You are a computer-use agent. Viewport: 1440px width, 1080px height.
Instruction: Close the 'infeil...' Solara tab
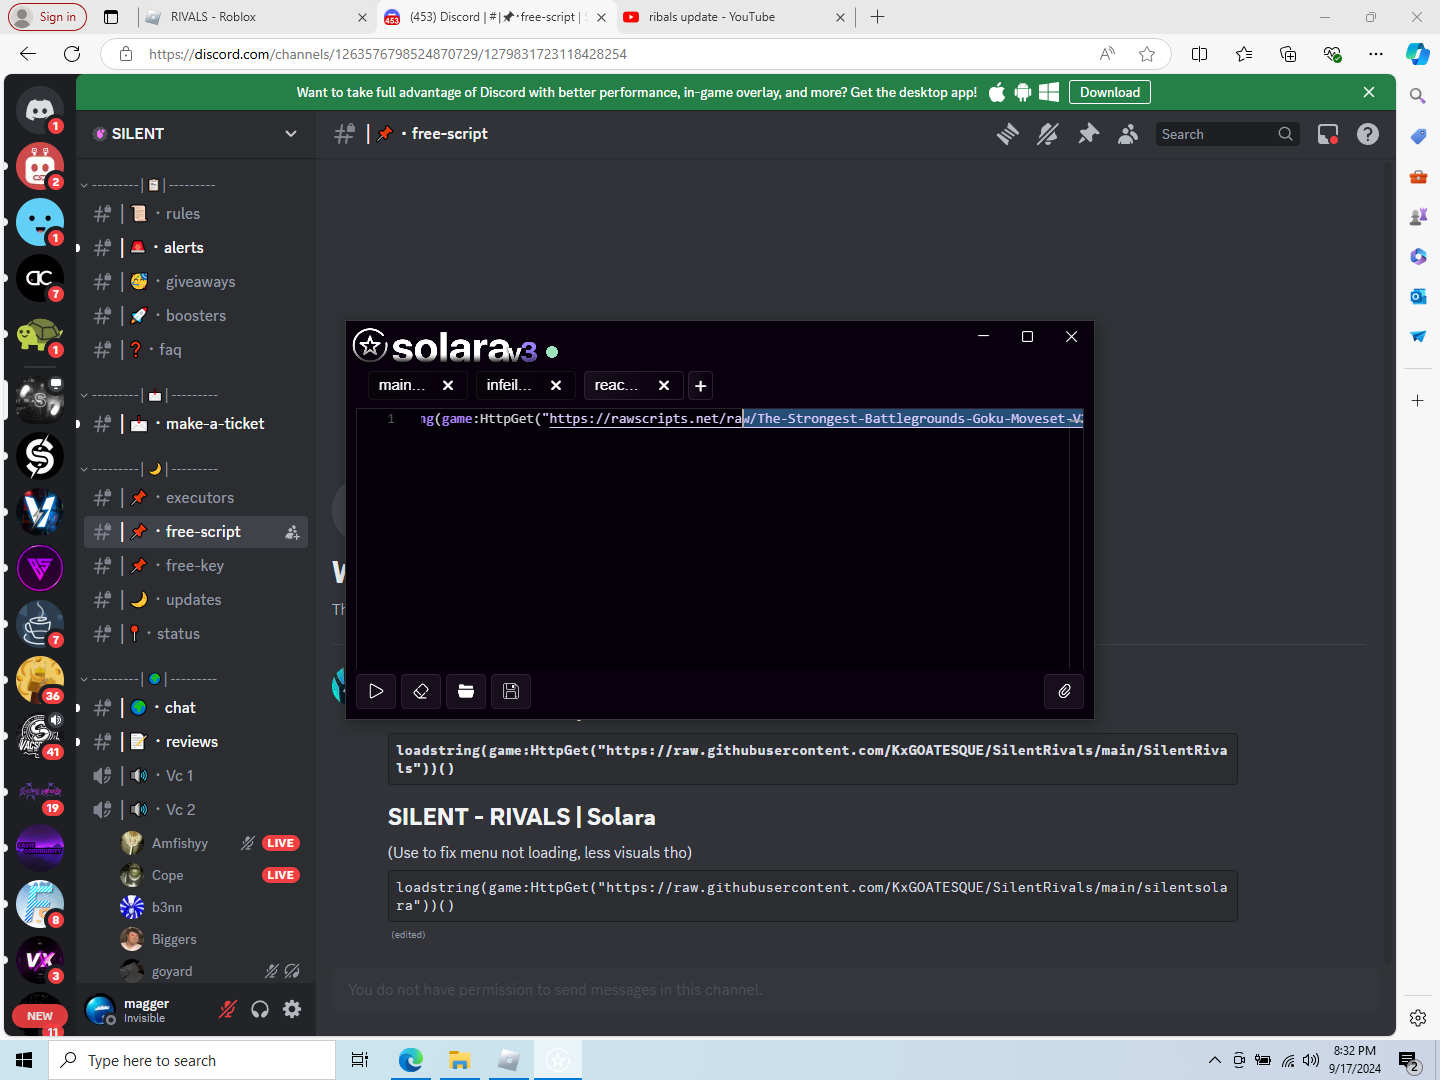pyautogui.click(x=556, y=386)
